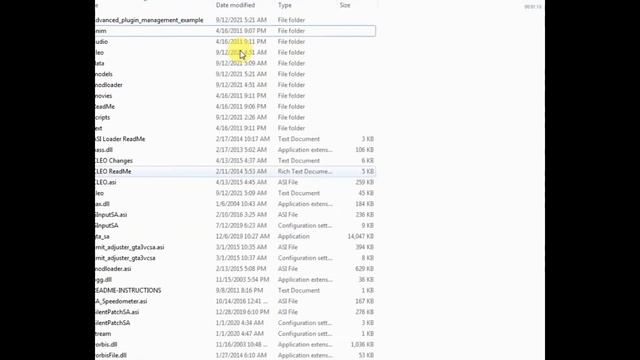The image size is (640, 360).
Task: Select the vorbisFile.dll file
Action: point(235,356)
